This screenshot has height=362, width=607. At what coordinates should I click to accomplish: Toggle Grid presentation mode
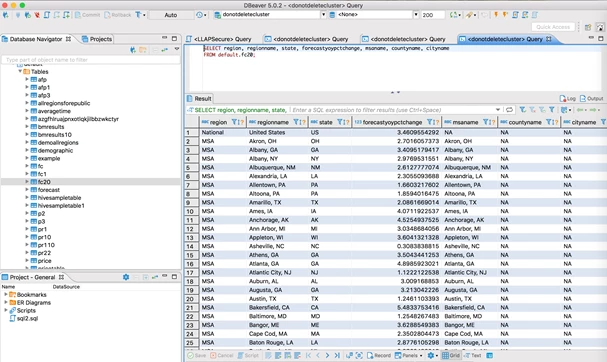coord(451,355)
